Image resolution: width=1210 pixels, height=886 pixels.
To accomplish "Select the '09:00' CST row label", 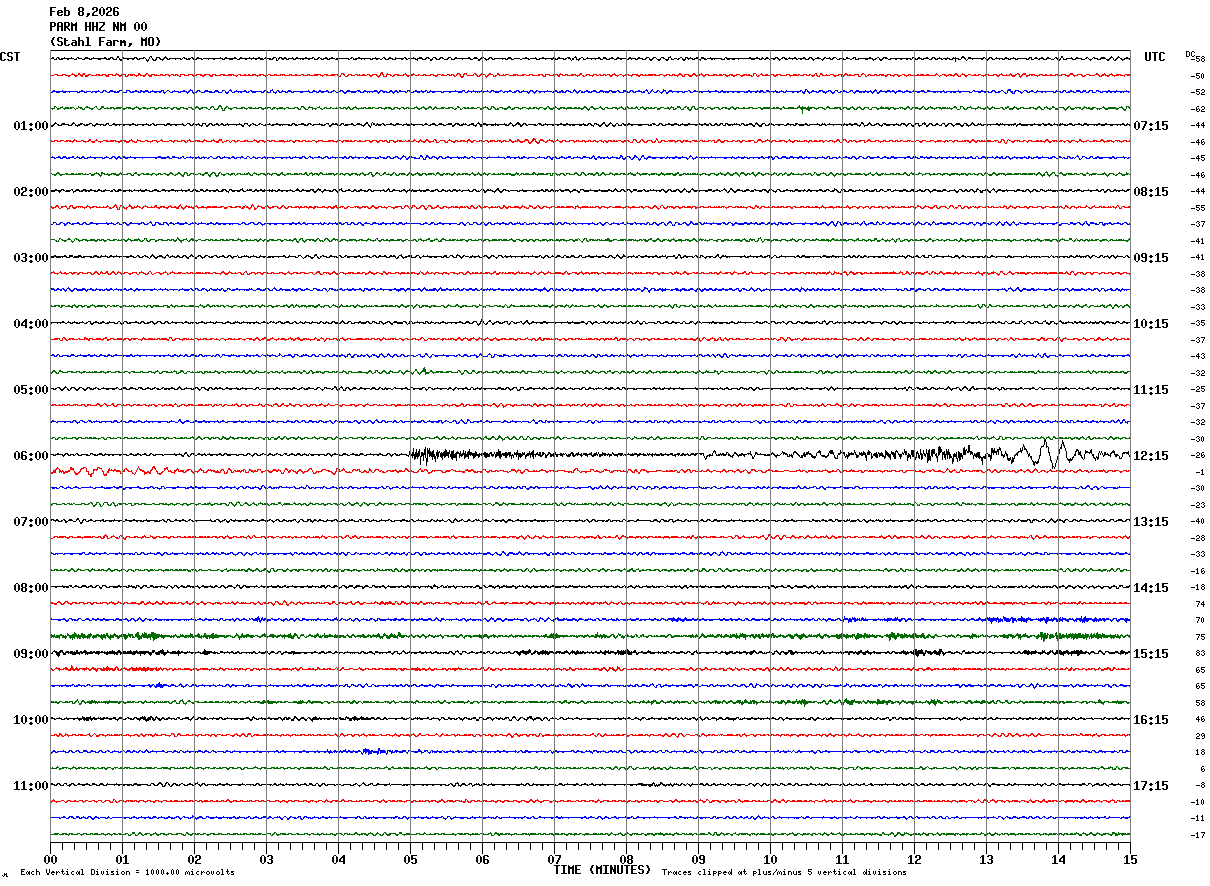I will point(31,654).
